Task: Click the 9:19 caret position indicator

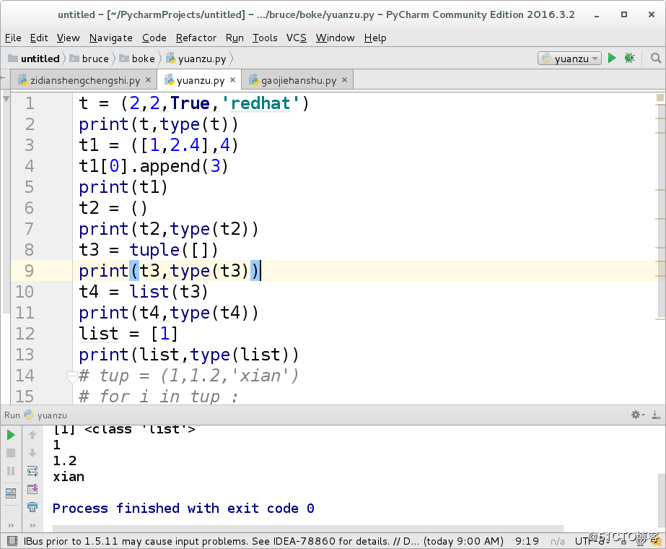Action: tap(527, 541)
